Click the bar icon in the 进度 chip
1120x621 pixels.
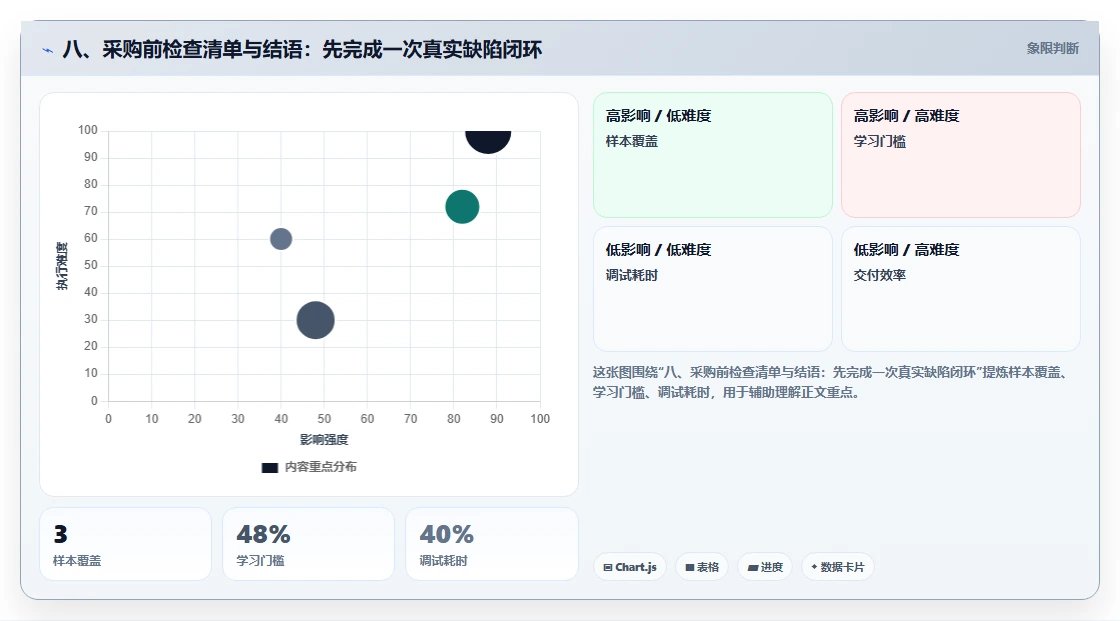click(753, 567)
